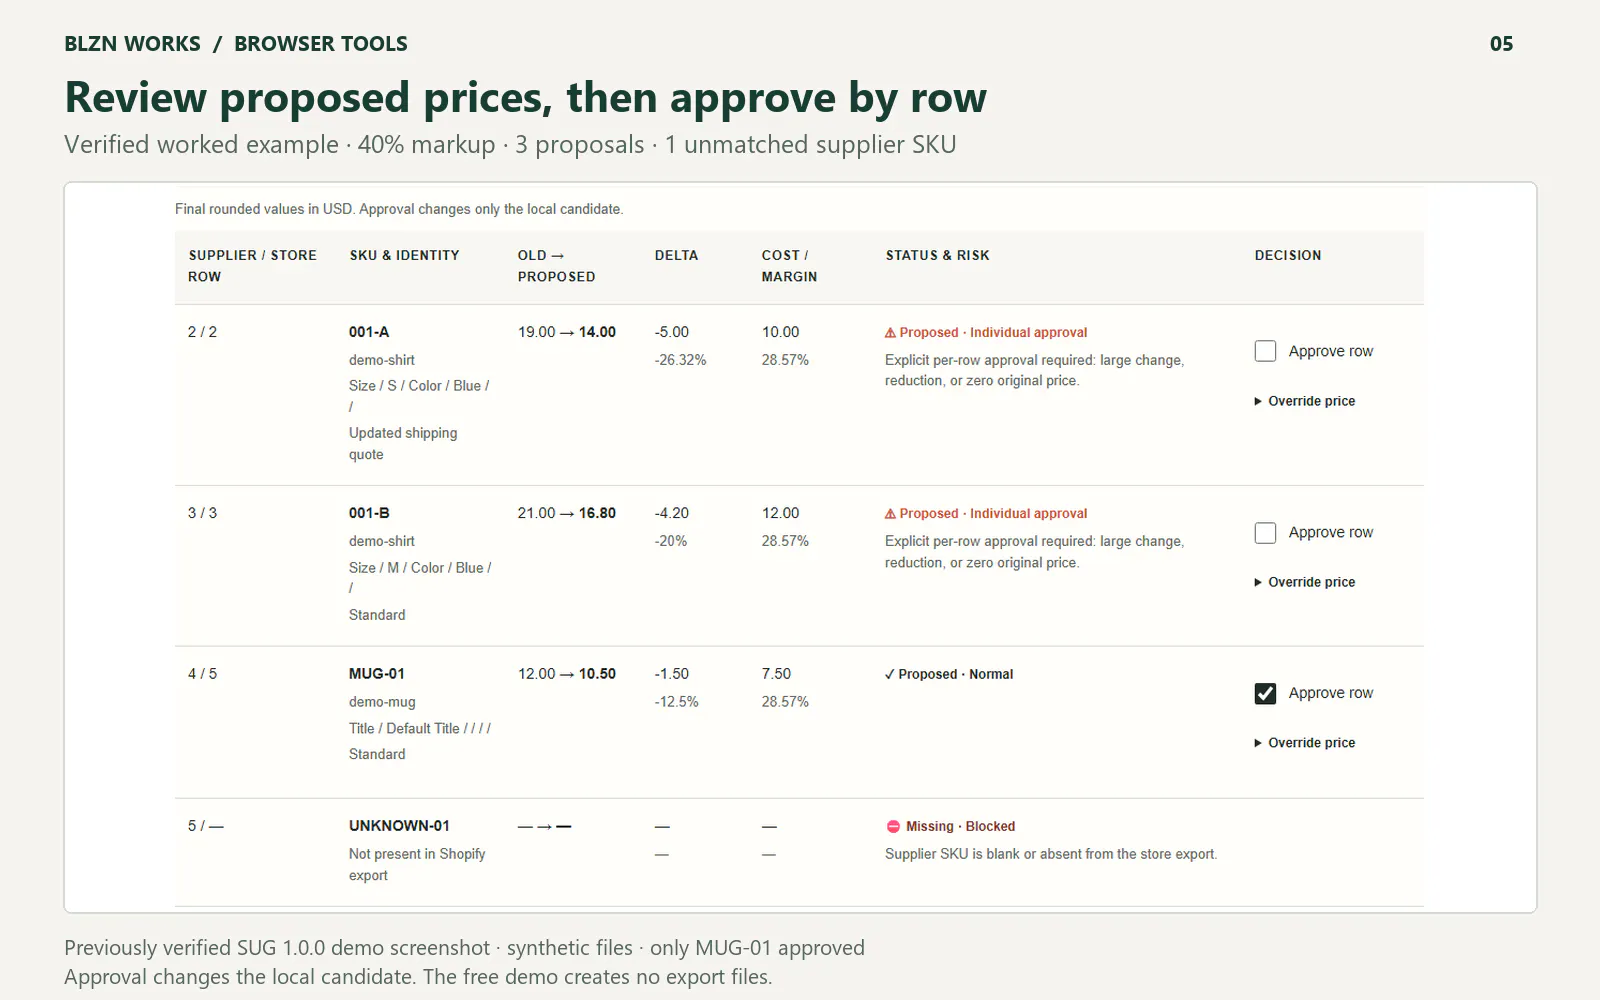Click the Title / Default Title variant text
Image resolution: width=1600 pixels, height=1000 pixels.
click(x=420, y=729)
